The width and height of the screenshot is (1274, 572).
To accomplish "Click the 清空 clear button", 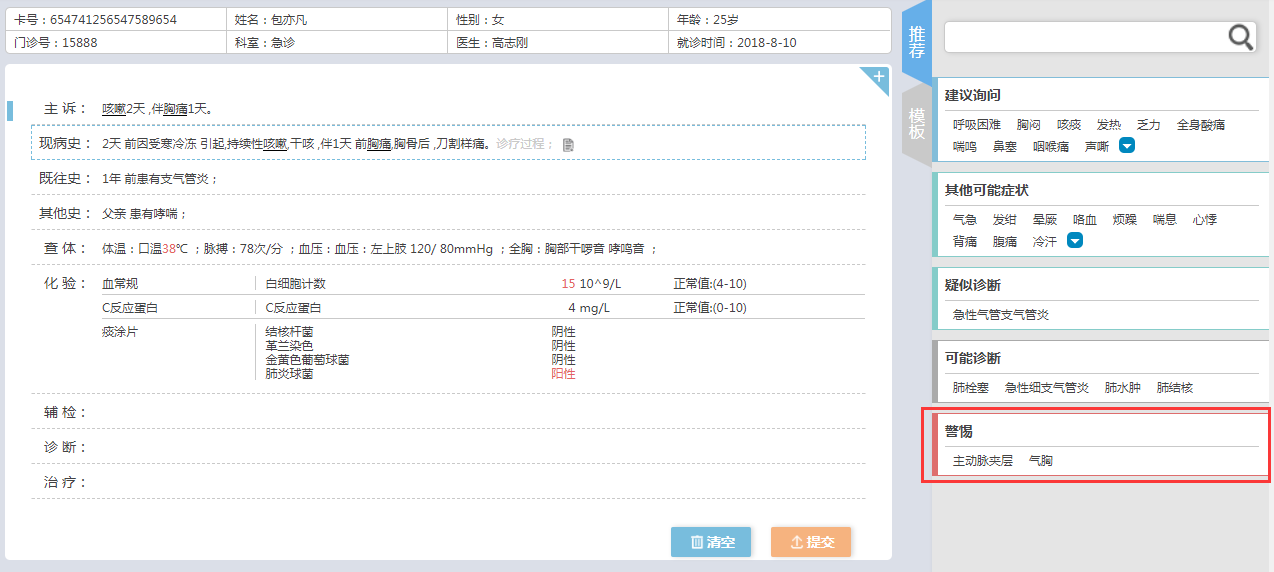I will 711,542.
